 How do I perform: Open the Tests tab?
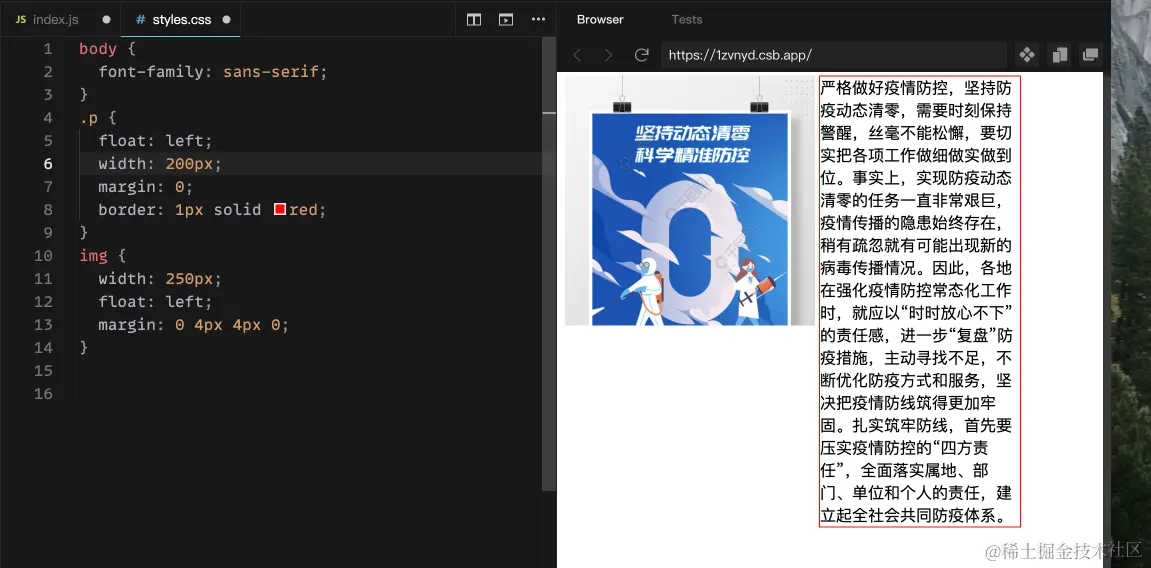686,20
